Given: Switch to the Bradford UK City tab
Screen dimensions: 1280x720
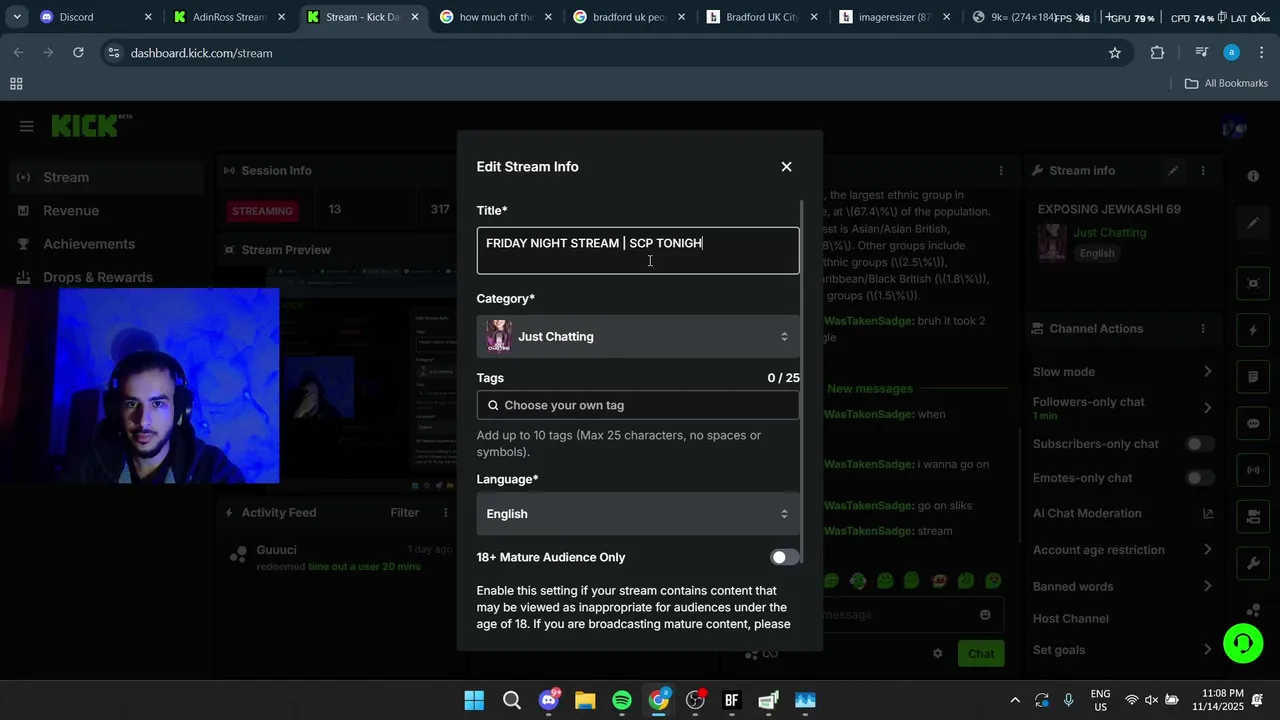Looking at the screenshot, I should coord(762,17).
